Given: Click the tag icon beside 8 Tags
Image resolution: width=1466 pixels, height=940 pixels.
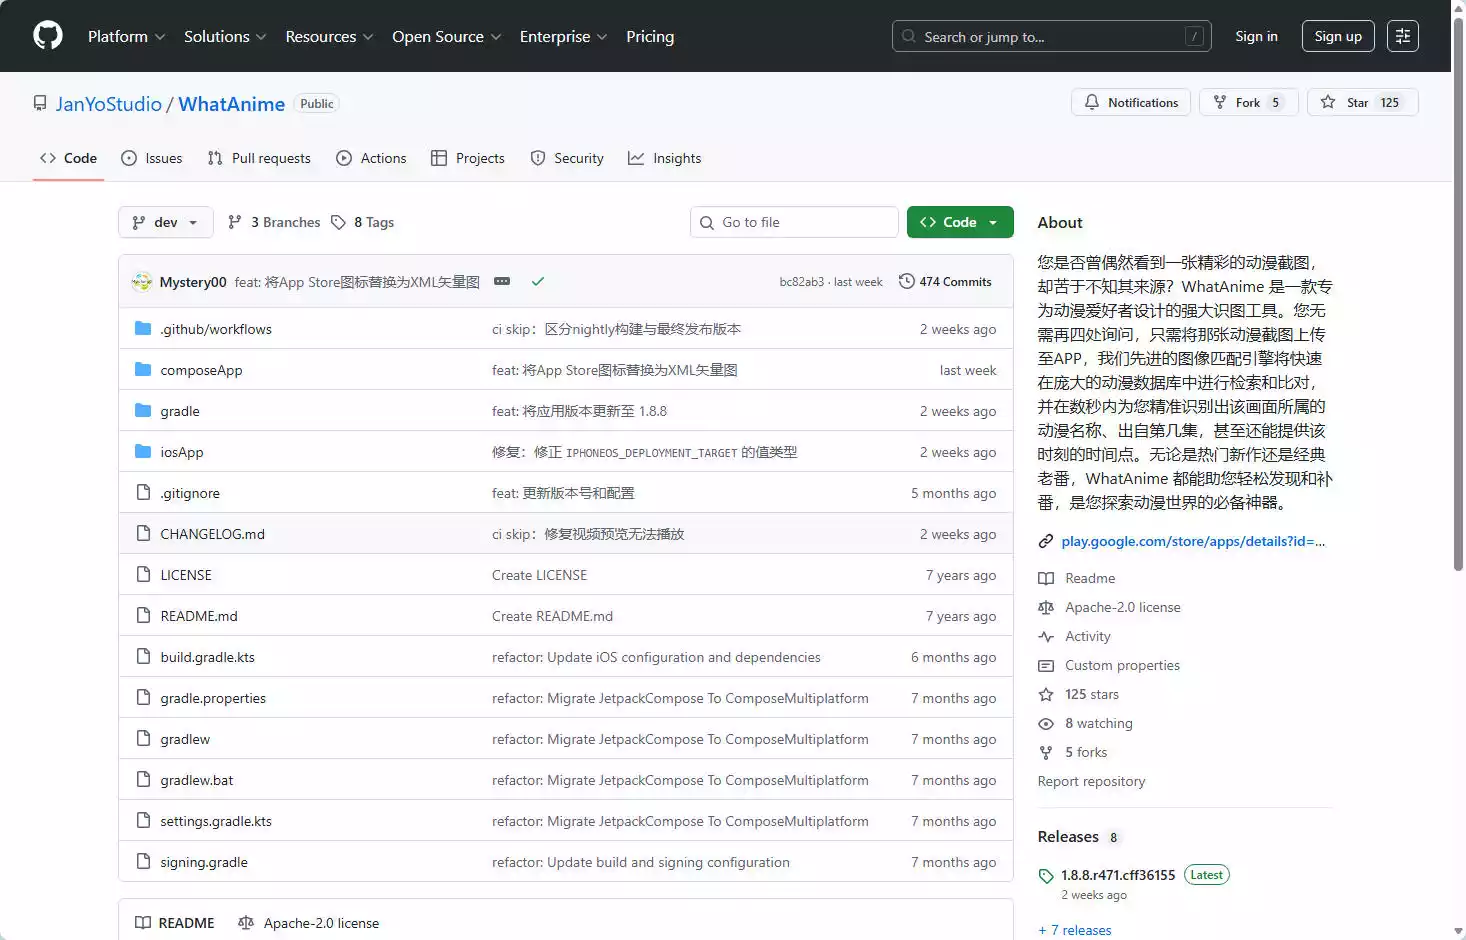Looking at the screenshot, I should click(x=339, y=222).
